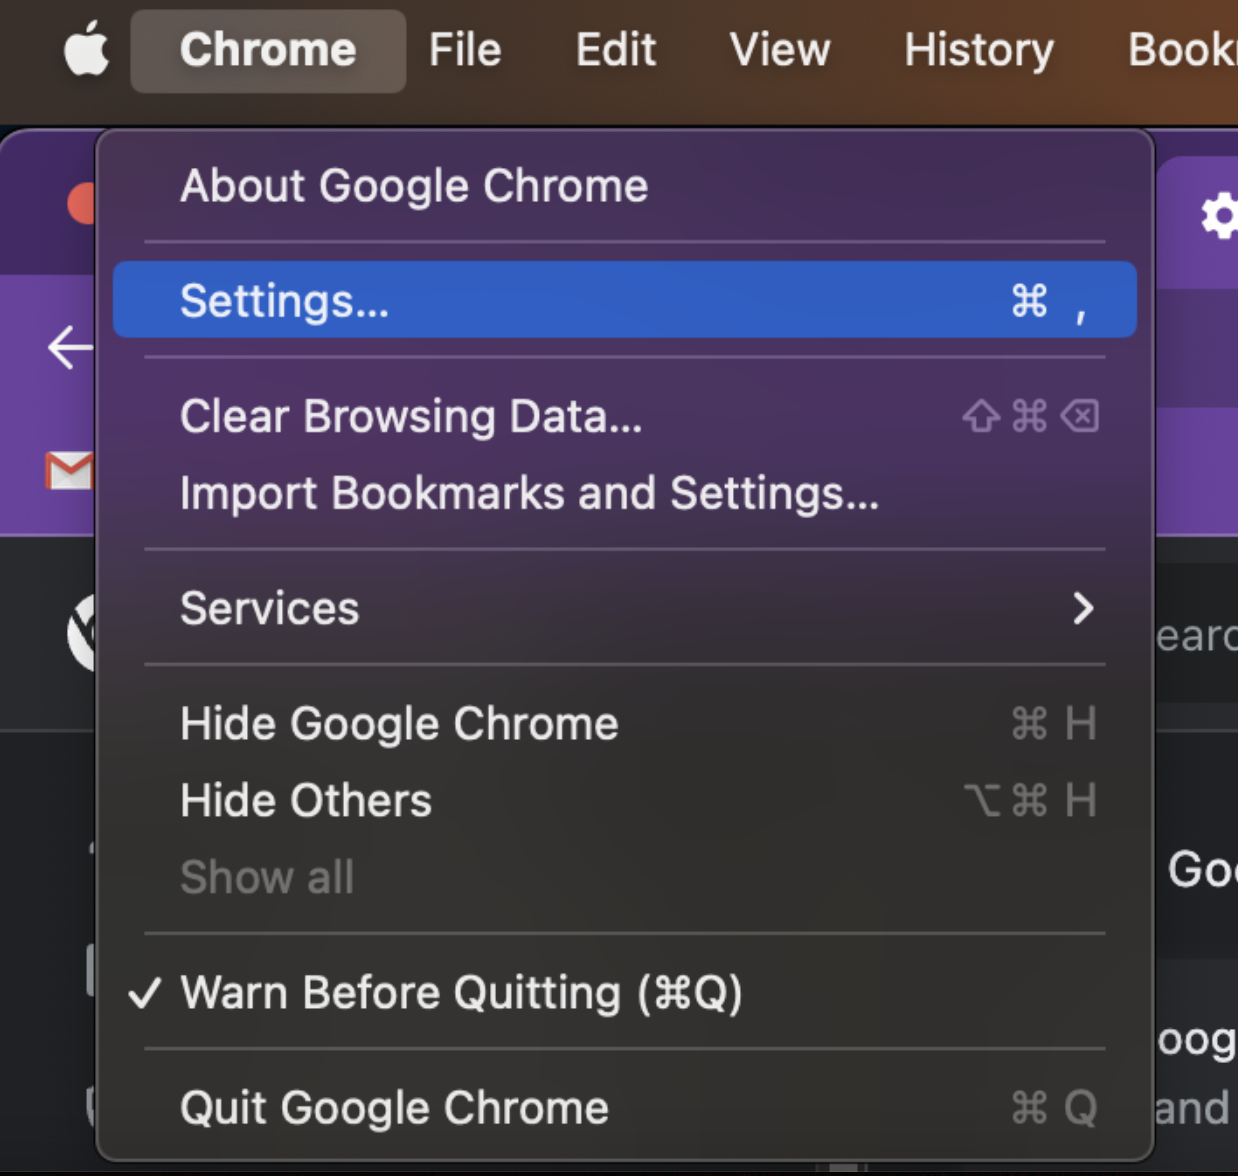Open the View menu
Viewport: 1238px width, 1176px height.
[x=780, y=50]
